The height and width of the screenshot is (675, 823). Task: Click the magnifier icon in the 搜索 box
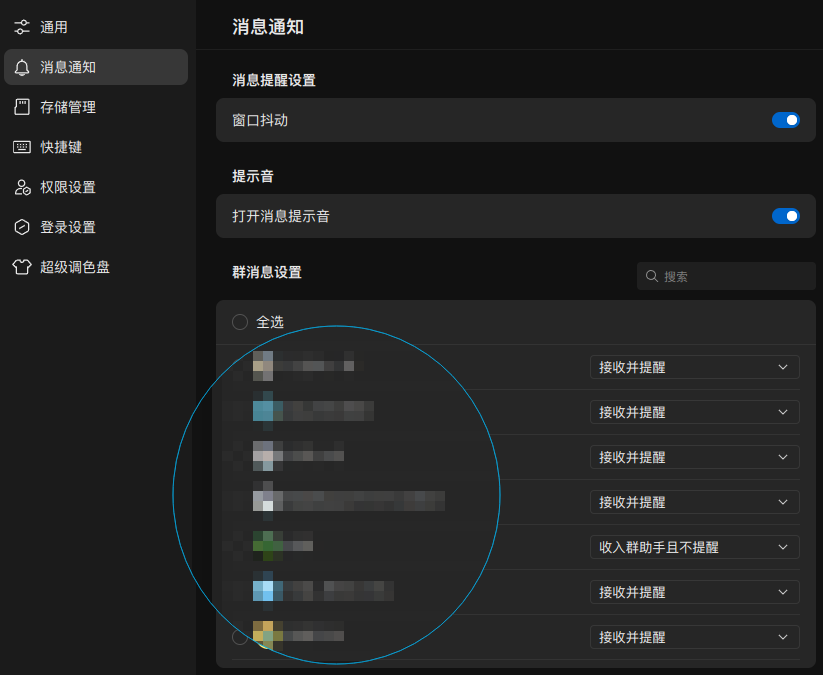[x=651, y=276]
